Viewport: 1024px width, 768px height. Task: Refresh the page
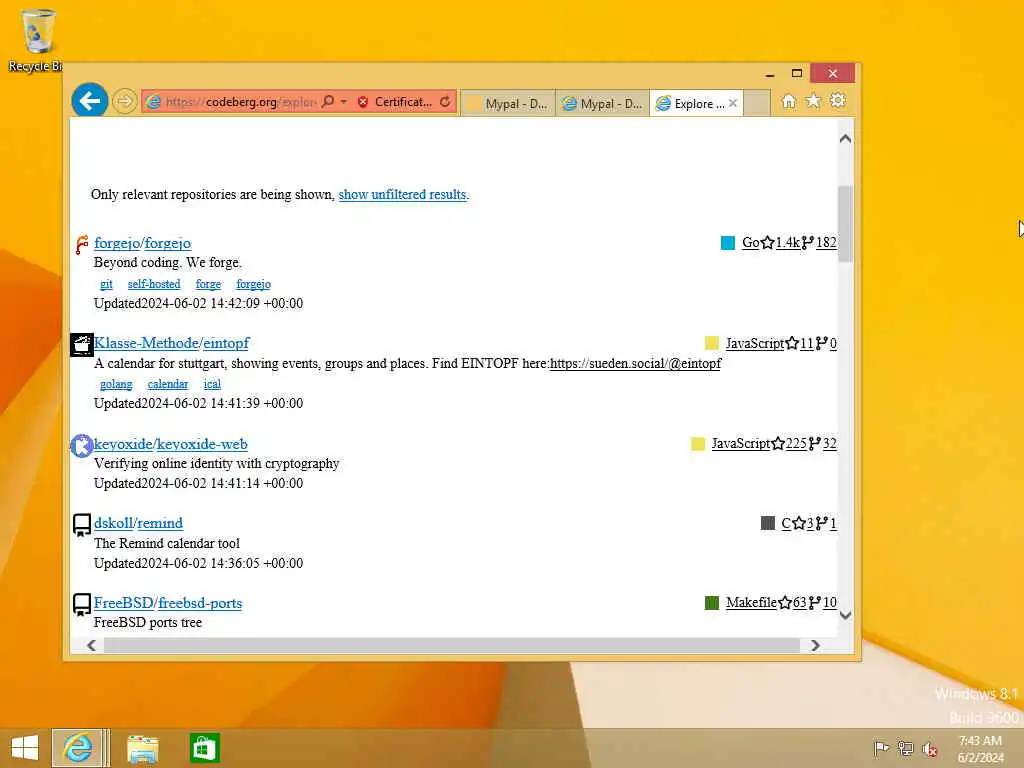click(445, 102)
